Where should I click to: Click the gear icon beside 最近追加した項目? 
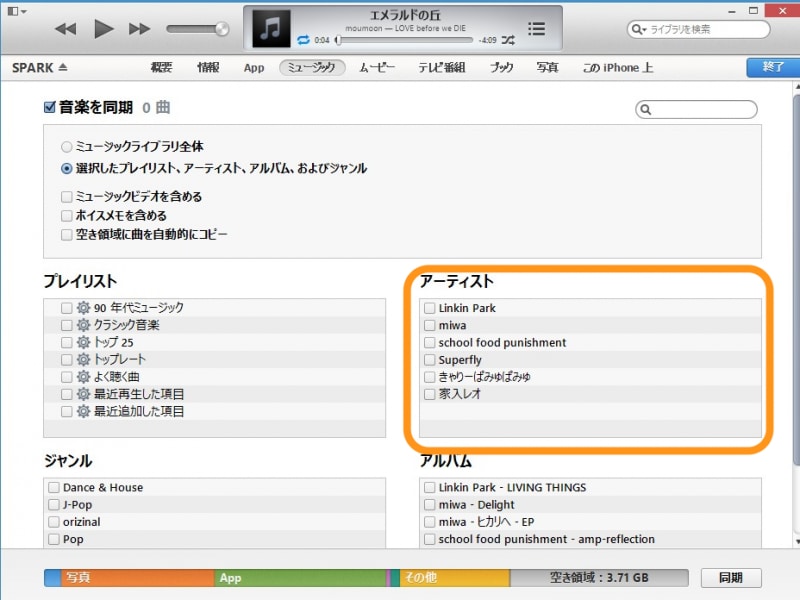(x=83, y=411)
